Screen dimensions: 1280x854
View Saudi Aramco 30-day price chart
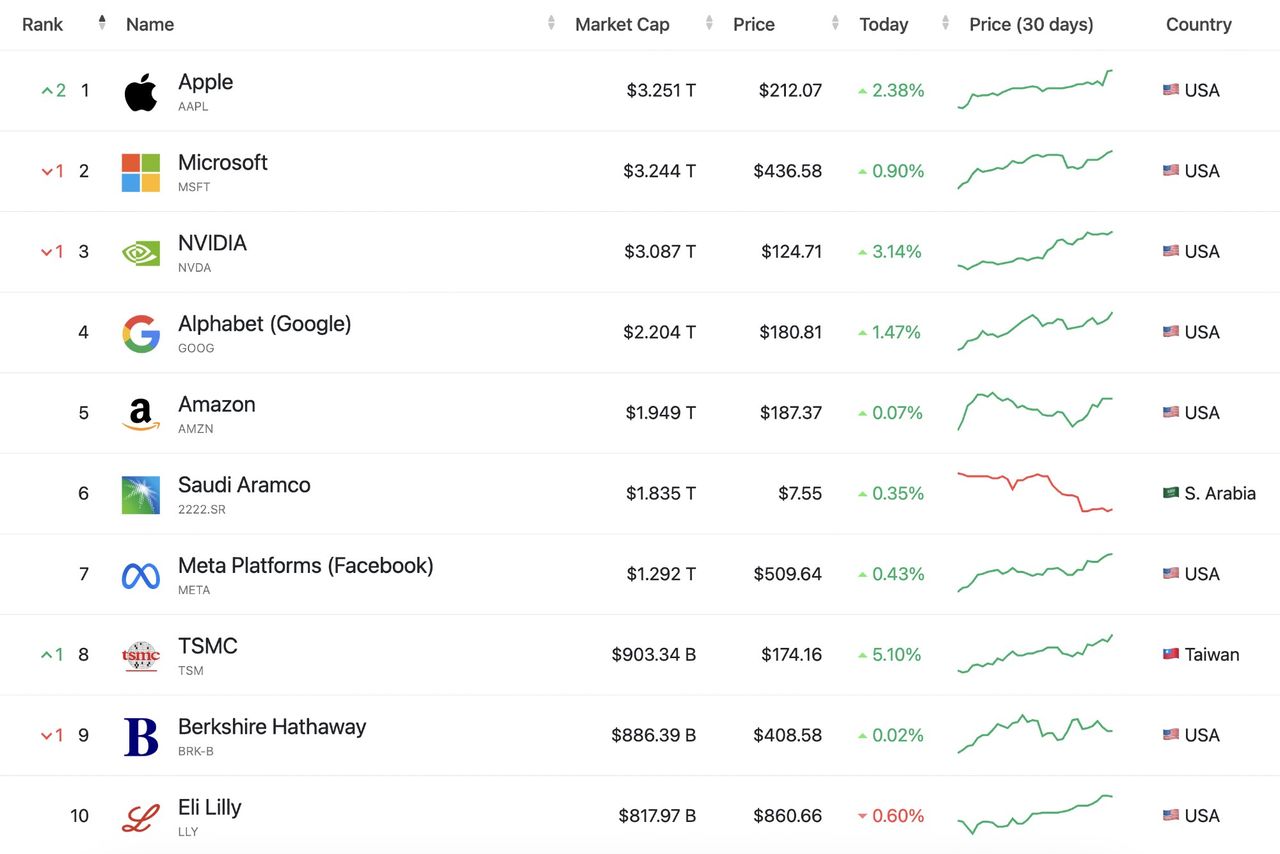click(x=1035, y=492)
